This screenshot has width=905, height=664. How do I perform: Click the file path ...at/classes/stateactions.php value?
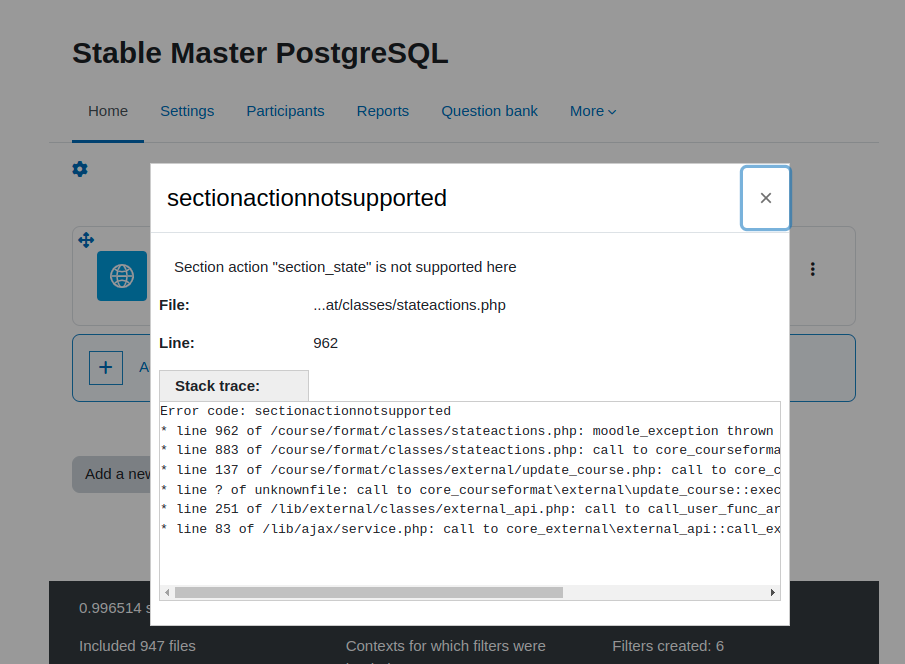pyautogui.click(x=409, y=305)
